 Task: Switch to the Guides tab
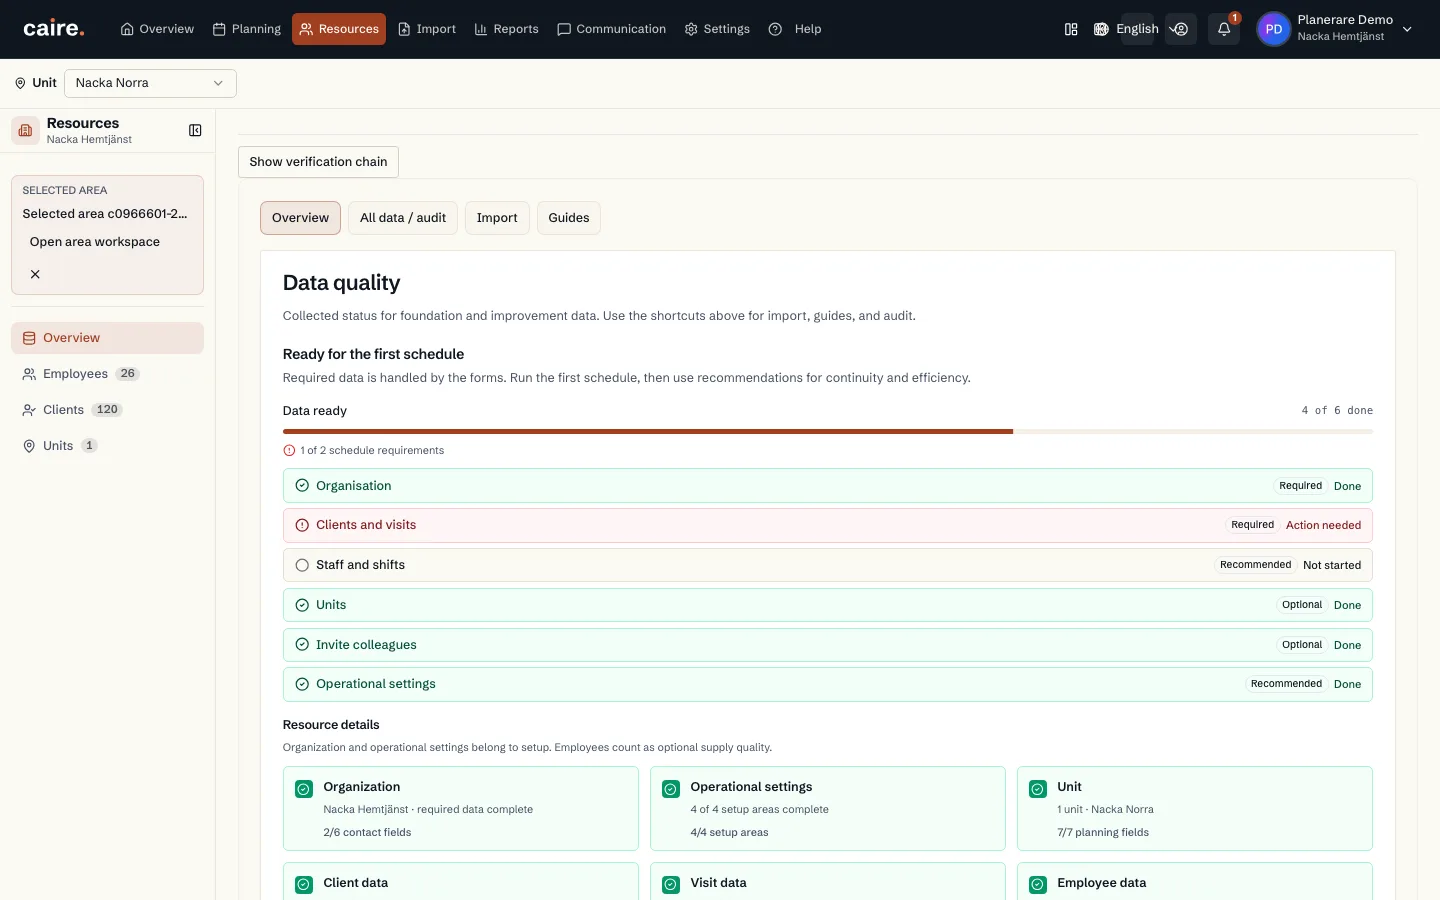pyautogui.click(x=569, y=218)
